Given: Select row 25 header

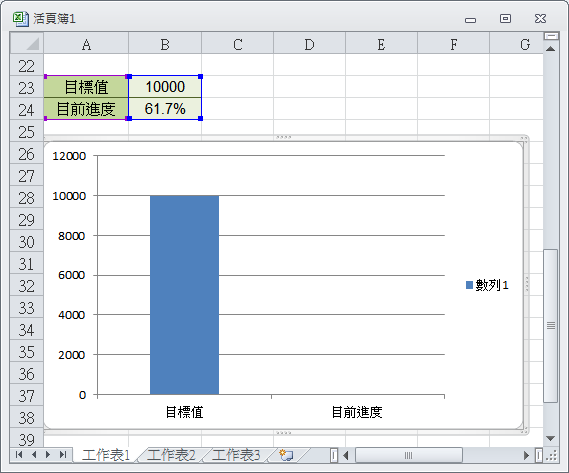Looking at the screenshot, I should coord(26,131).
